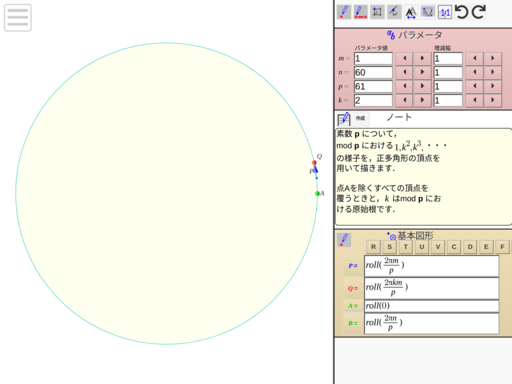This screenshot has width=512, height=384.
Task: Decrease parameter n with left arrow
Action: tap(404, 72)
